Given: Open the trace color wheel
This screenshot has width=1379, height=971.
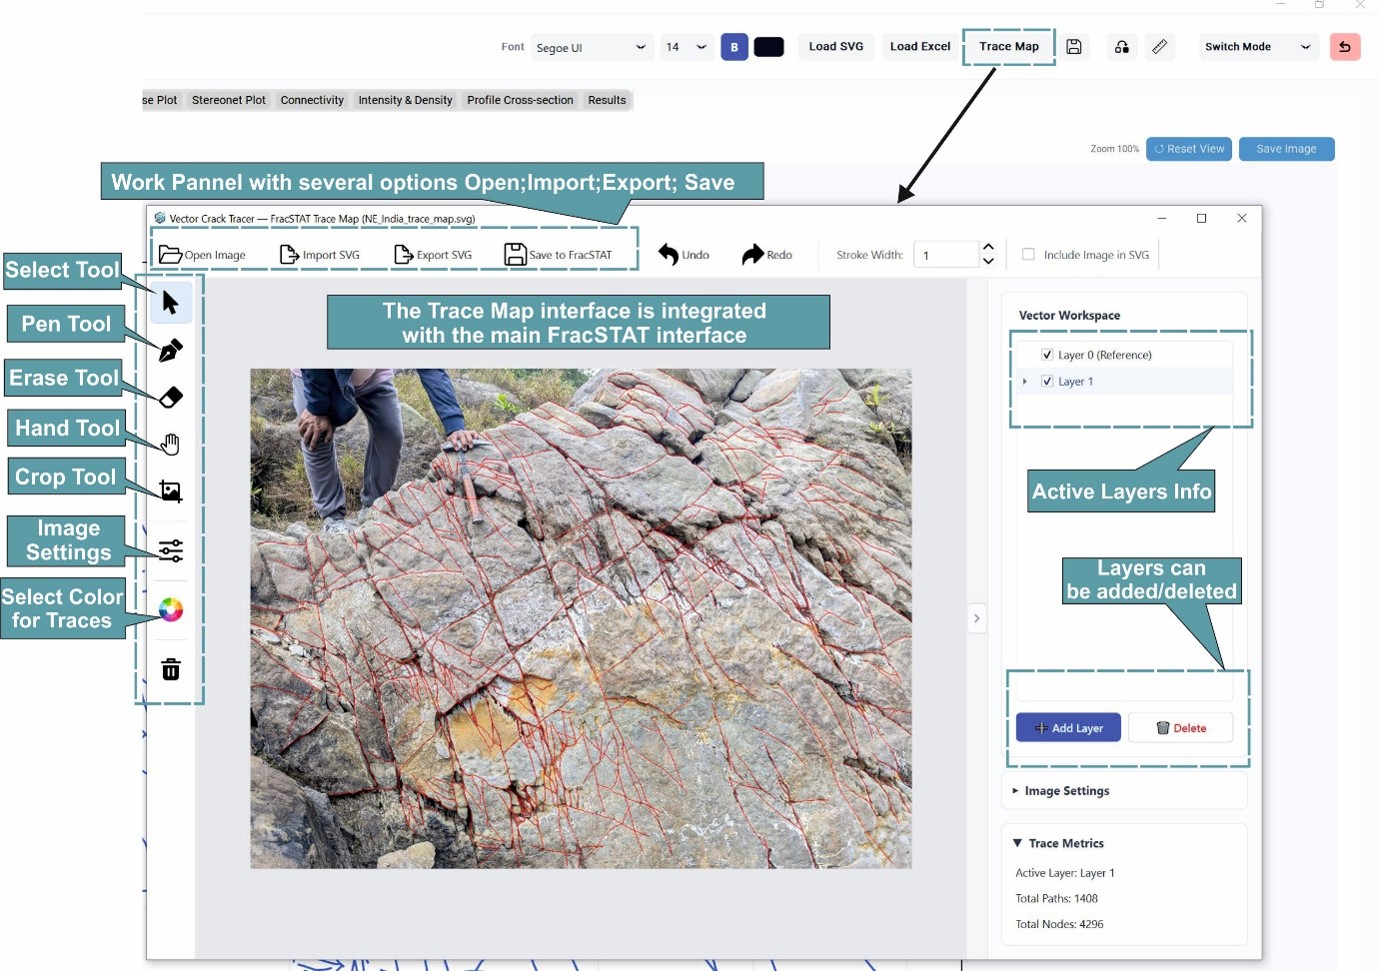Looking at the screenshot, I should [170, 610].
